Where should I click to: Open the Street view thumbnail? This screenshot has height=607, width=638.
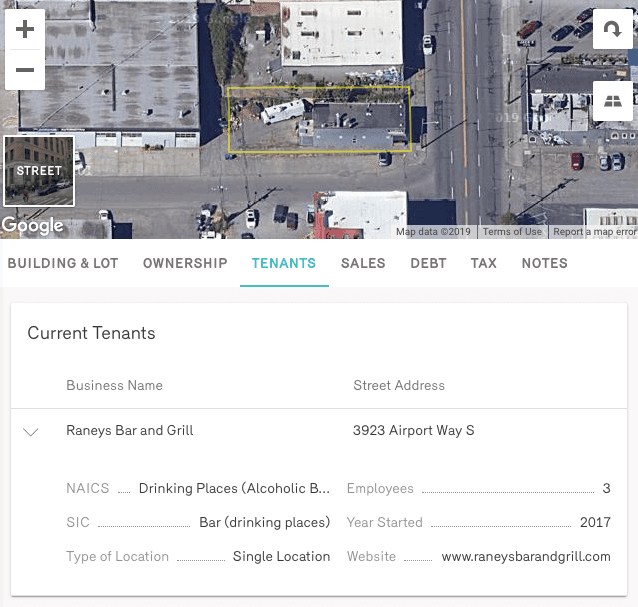39,171
